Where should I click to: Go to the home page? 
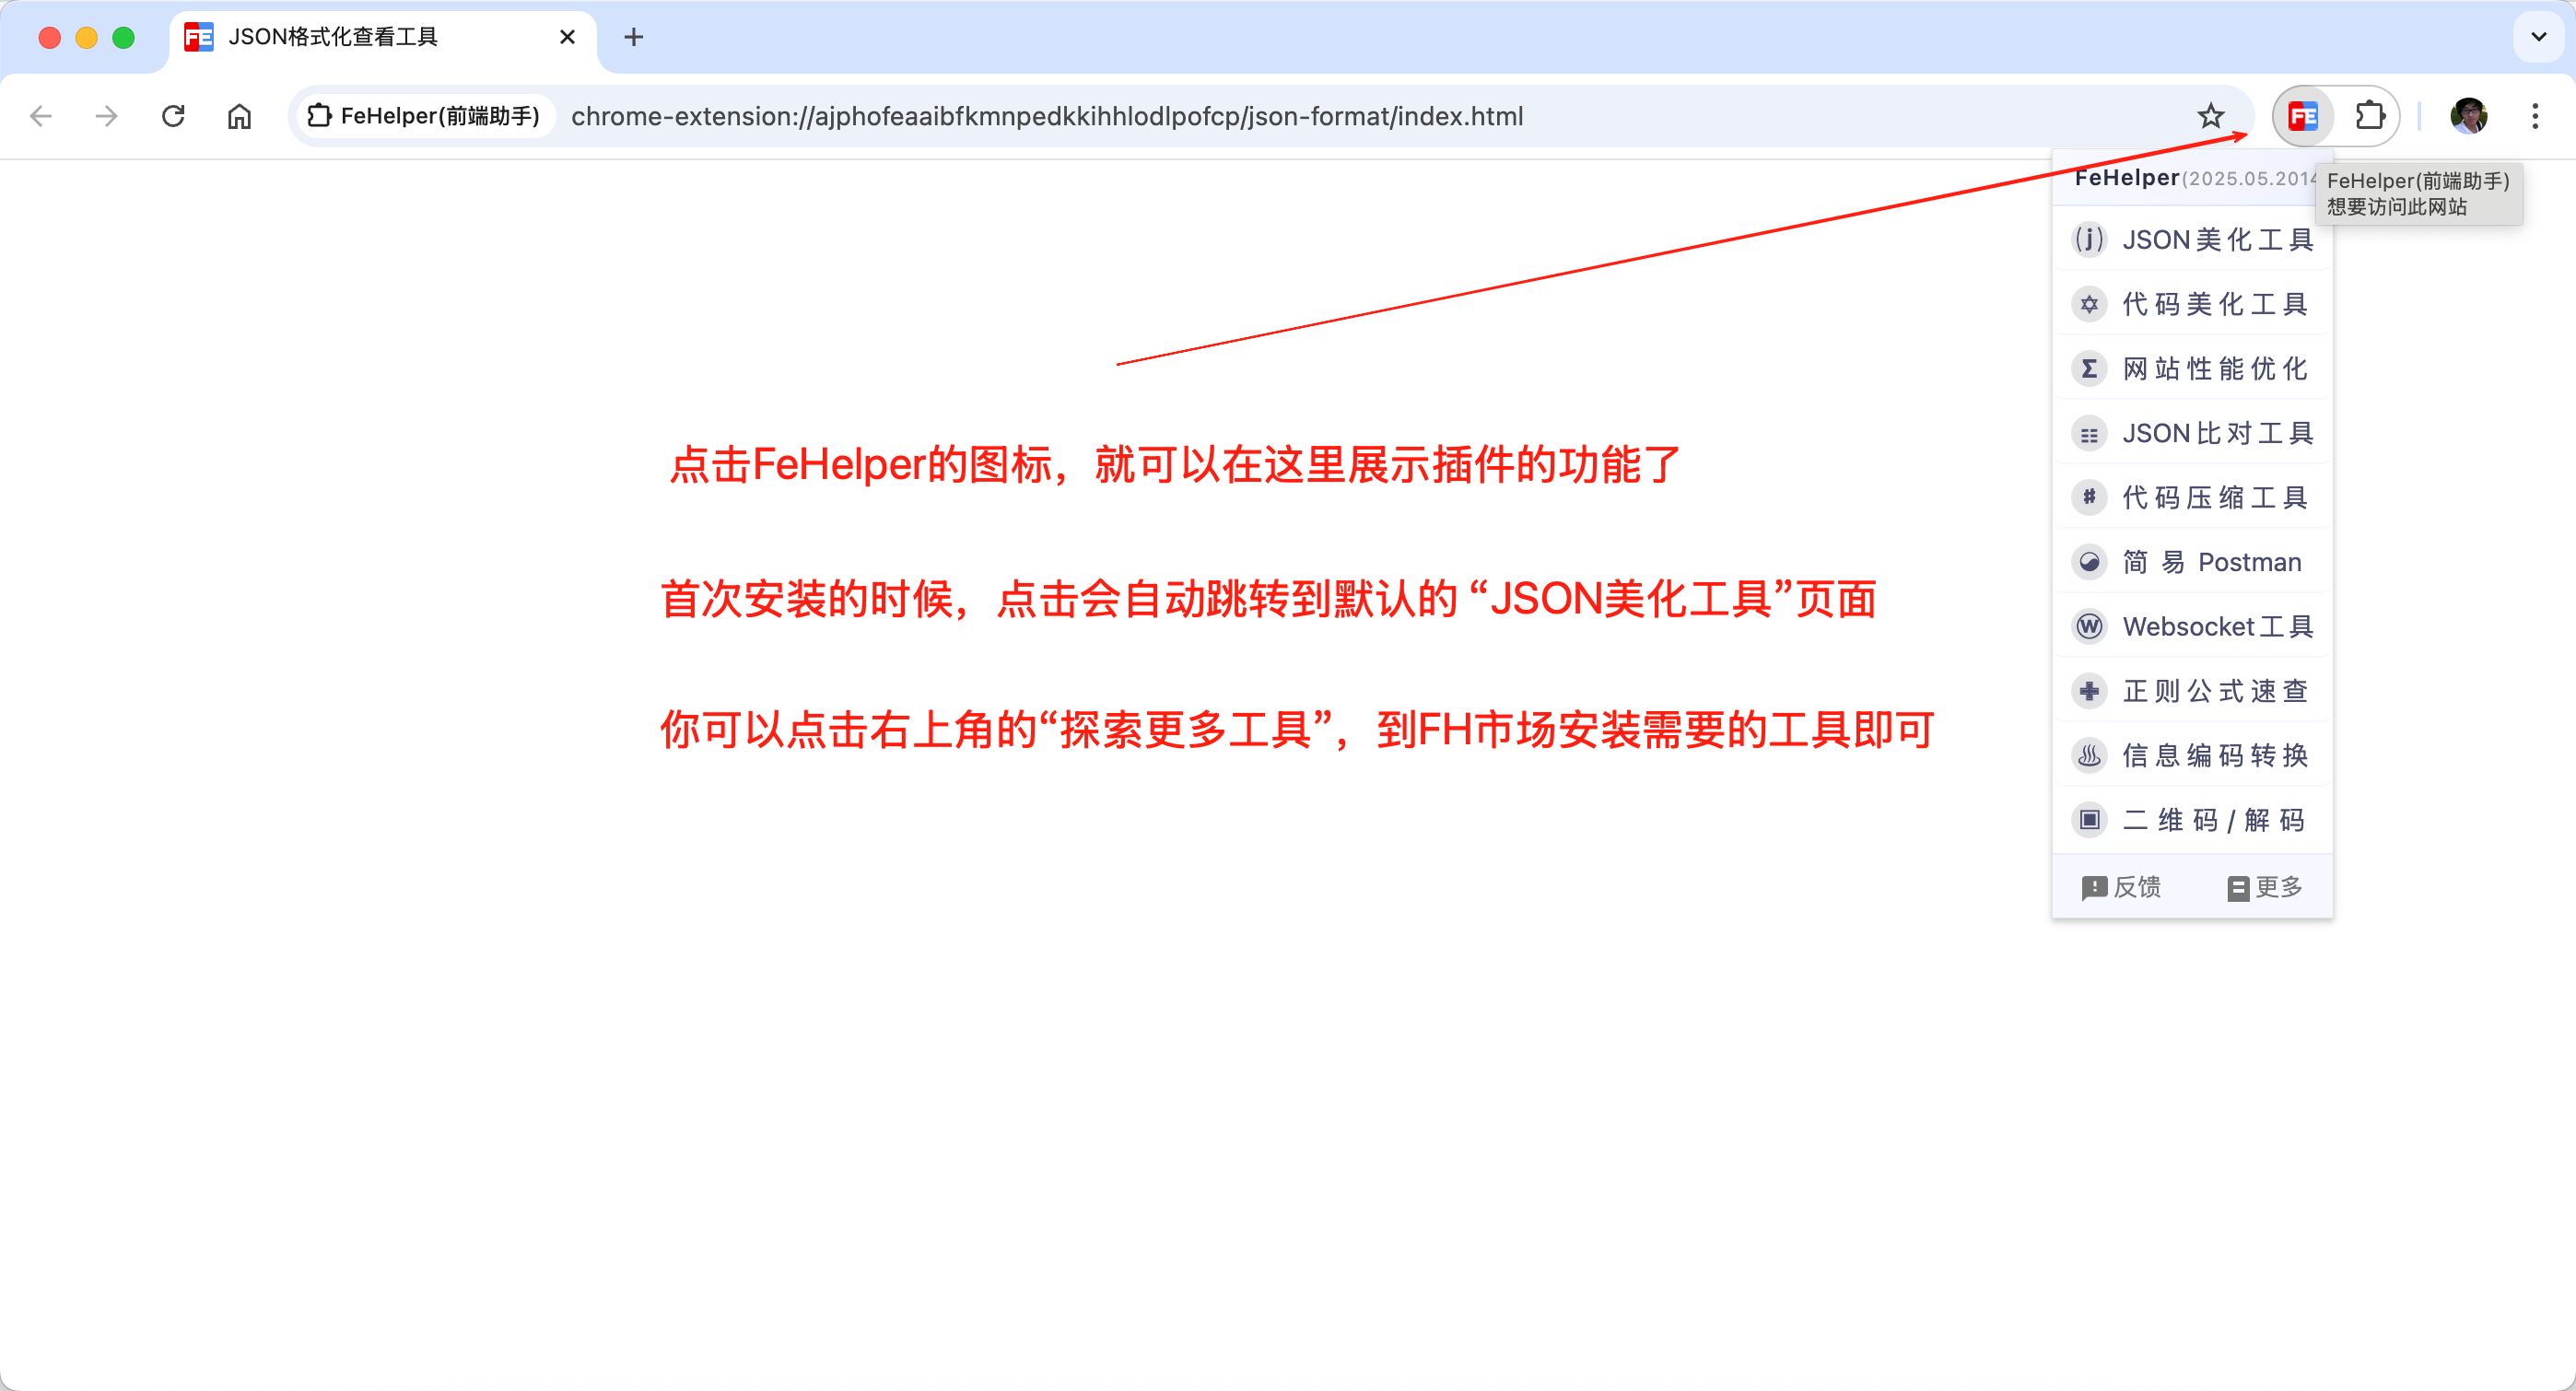[239, 116]
